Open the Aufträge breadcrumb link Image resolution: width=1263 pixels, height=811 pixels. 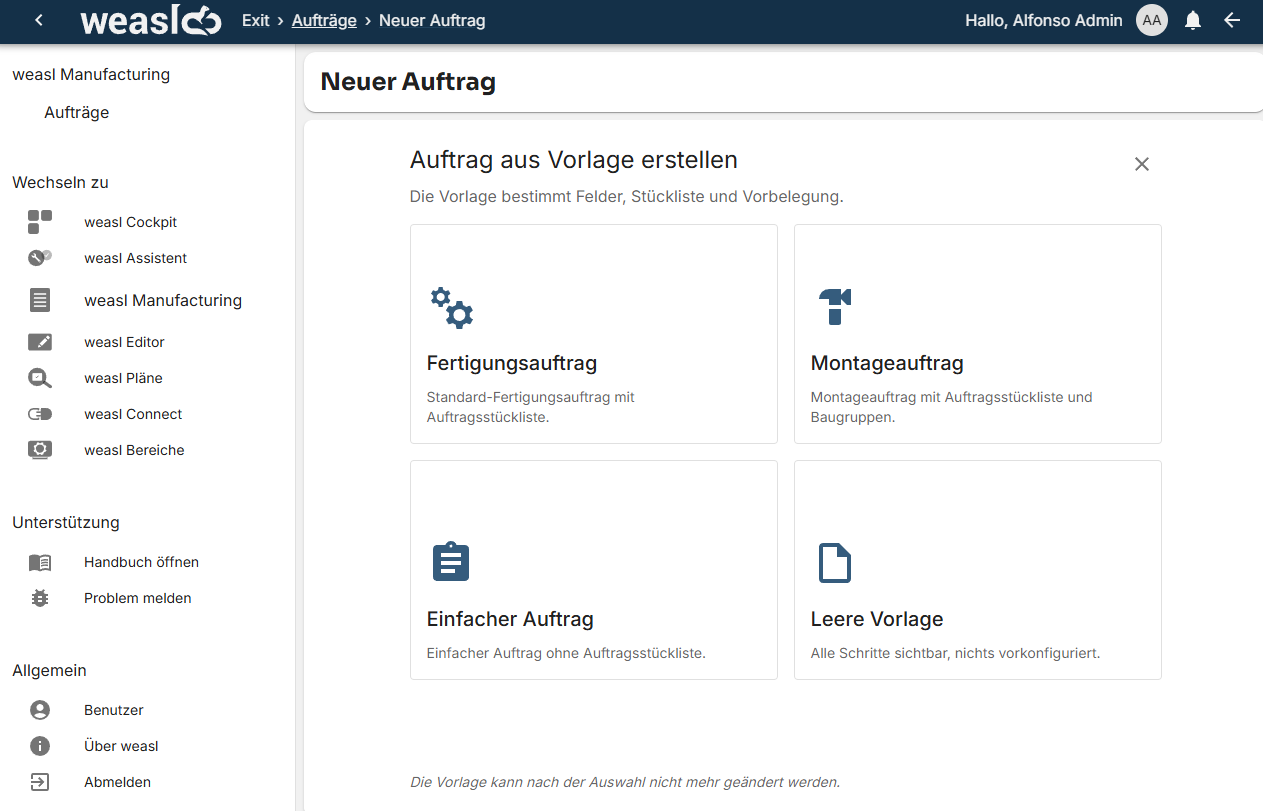point(324,20)
